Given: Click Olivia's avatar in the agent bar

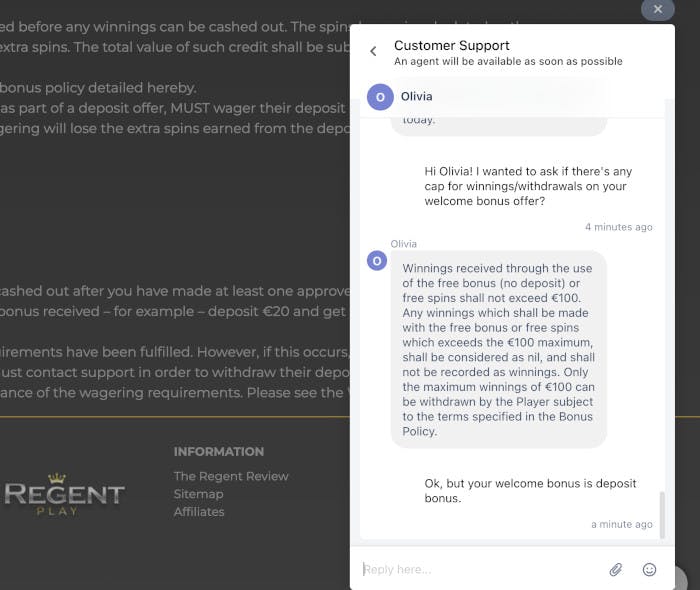Looking at the screenshot, I should (380, 97).
